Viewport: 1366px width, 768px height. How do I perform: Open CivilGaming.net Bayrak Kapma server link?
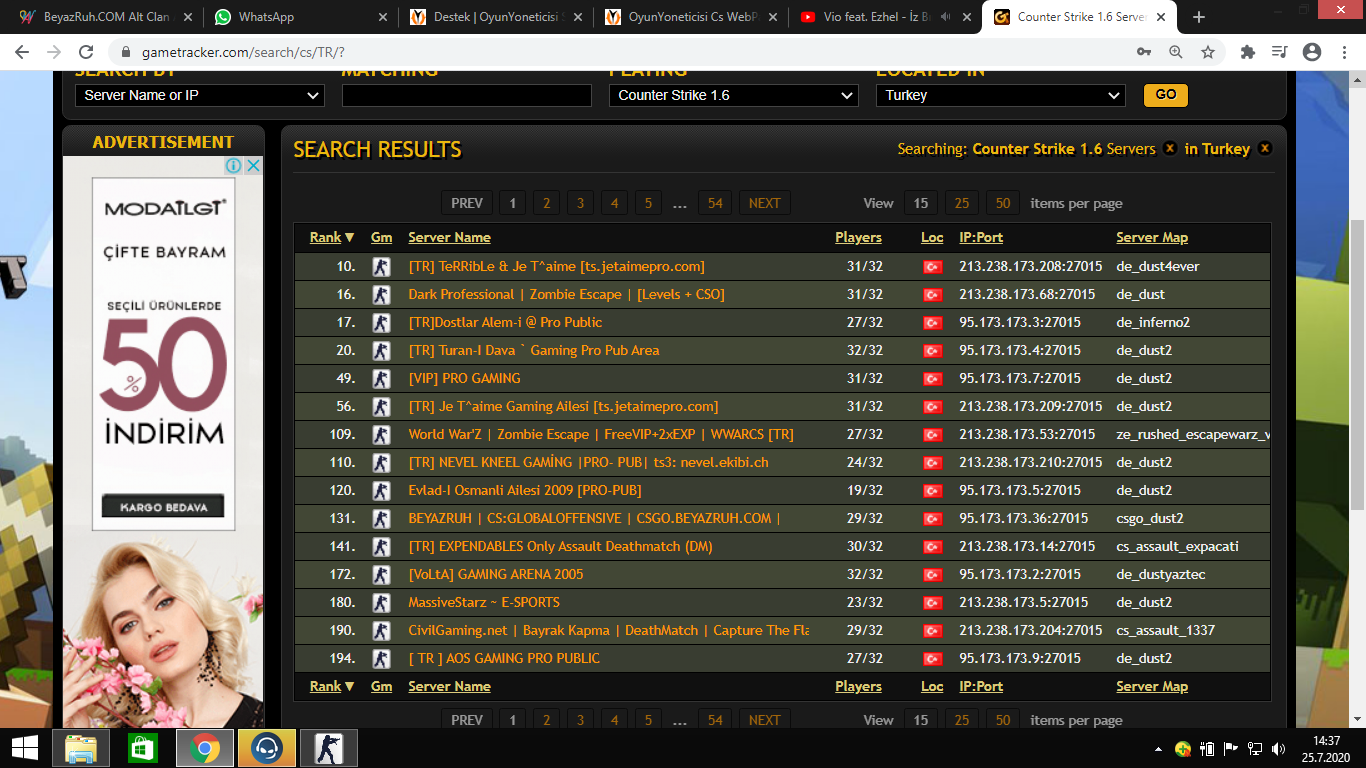pyautogui.click(x=609, y=631)
